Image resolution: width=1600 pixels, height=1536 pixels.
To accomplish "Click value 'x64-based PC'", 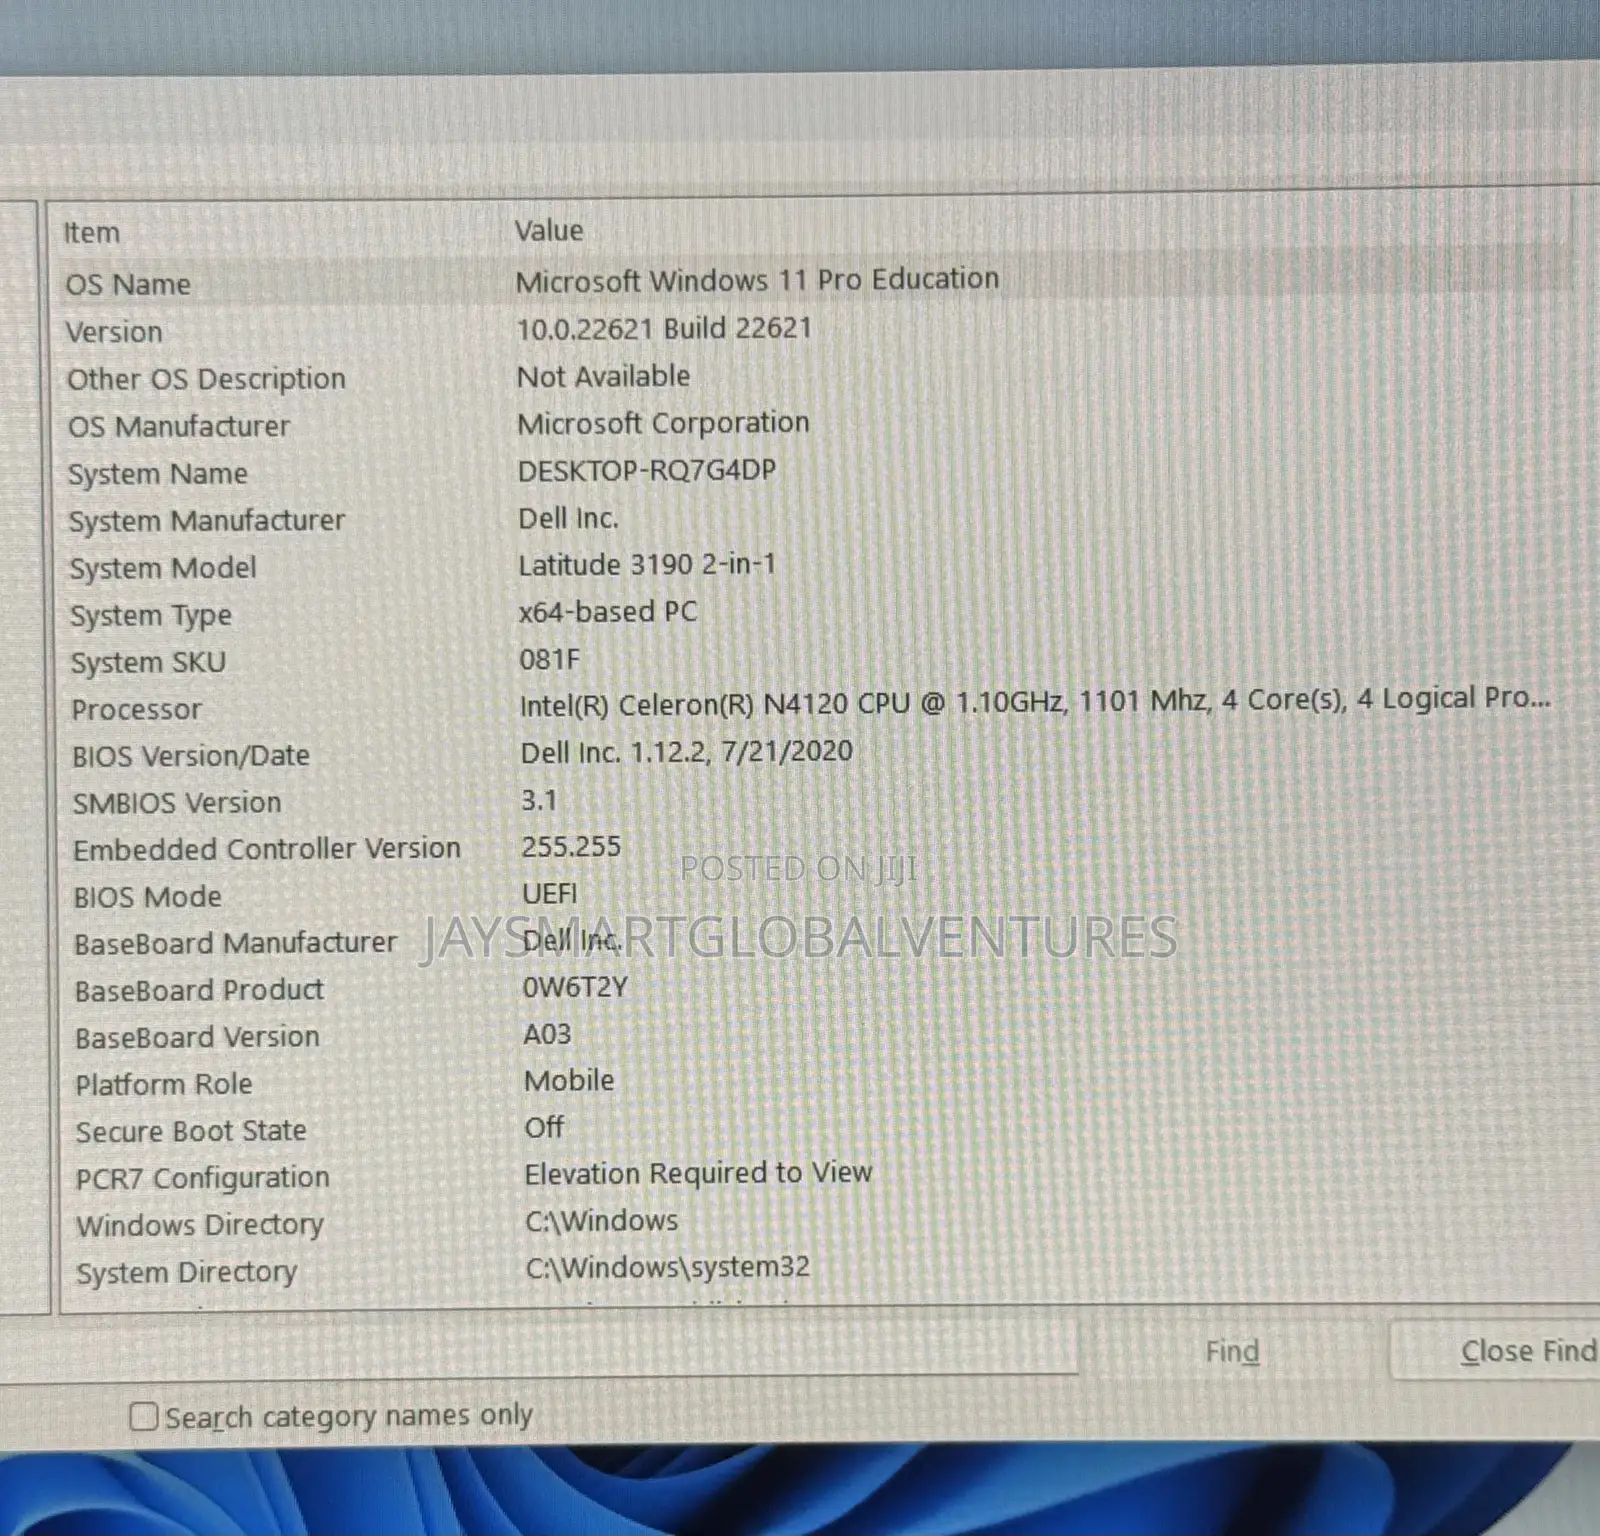I will pyautogui.click(x=608, y=612).
